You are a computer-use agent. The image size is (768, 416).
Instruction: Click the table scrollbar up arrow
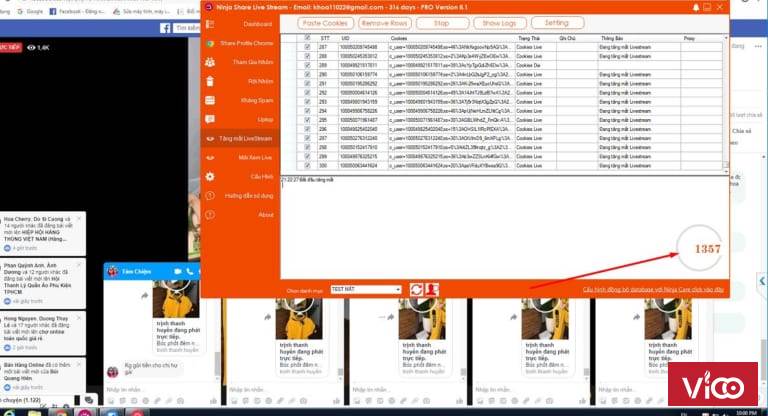click(726, 38)
